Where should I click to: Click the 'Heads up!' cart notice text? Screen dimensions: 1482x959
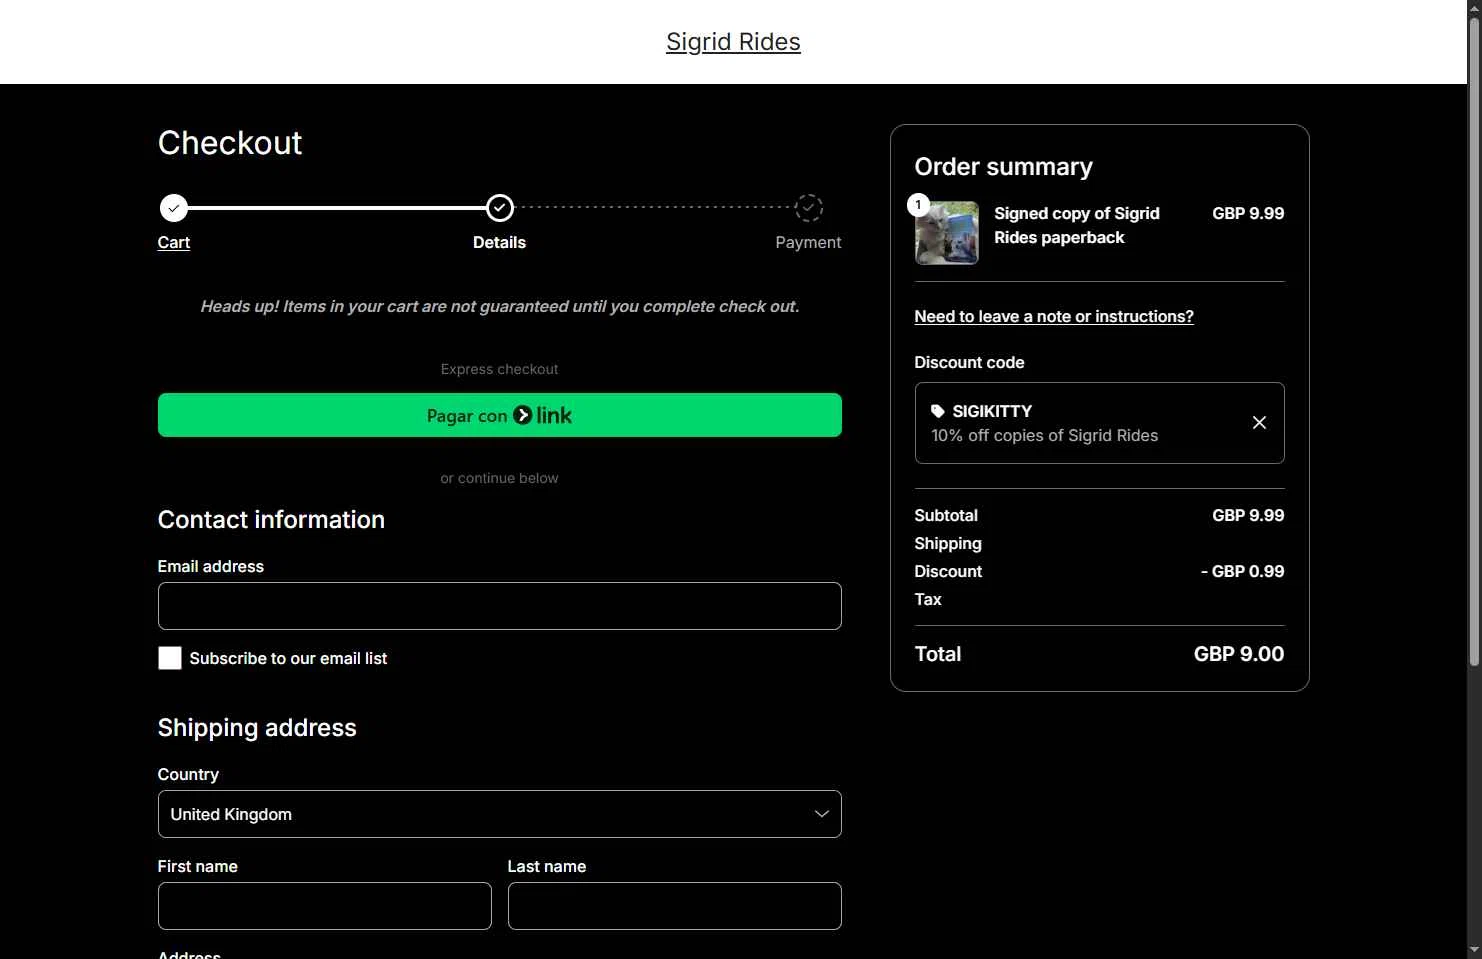point(500,306)
